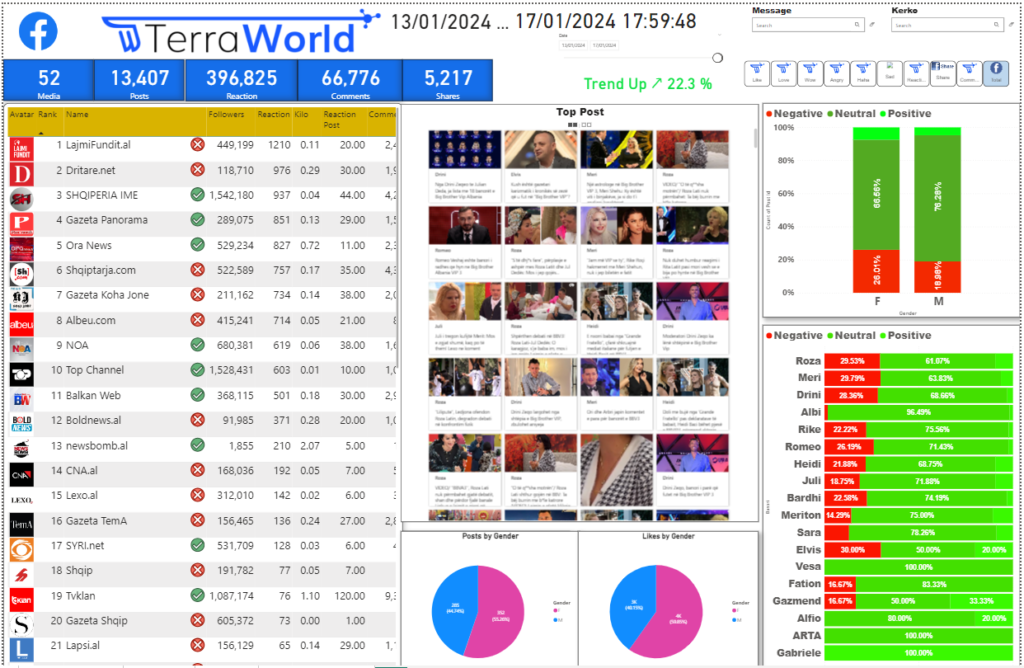Click the Top Post vertical scrollbar
The image size is (1024, 668).
tap(756, 138)
